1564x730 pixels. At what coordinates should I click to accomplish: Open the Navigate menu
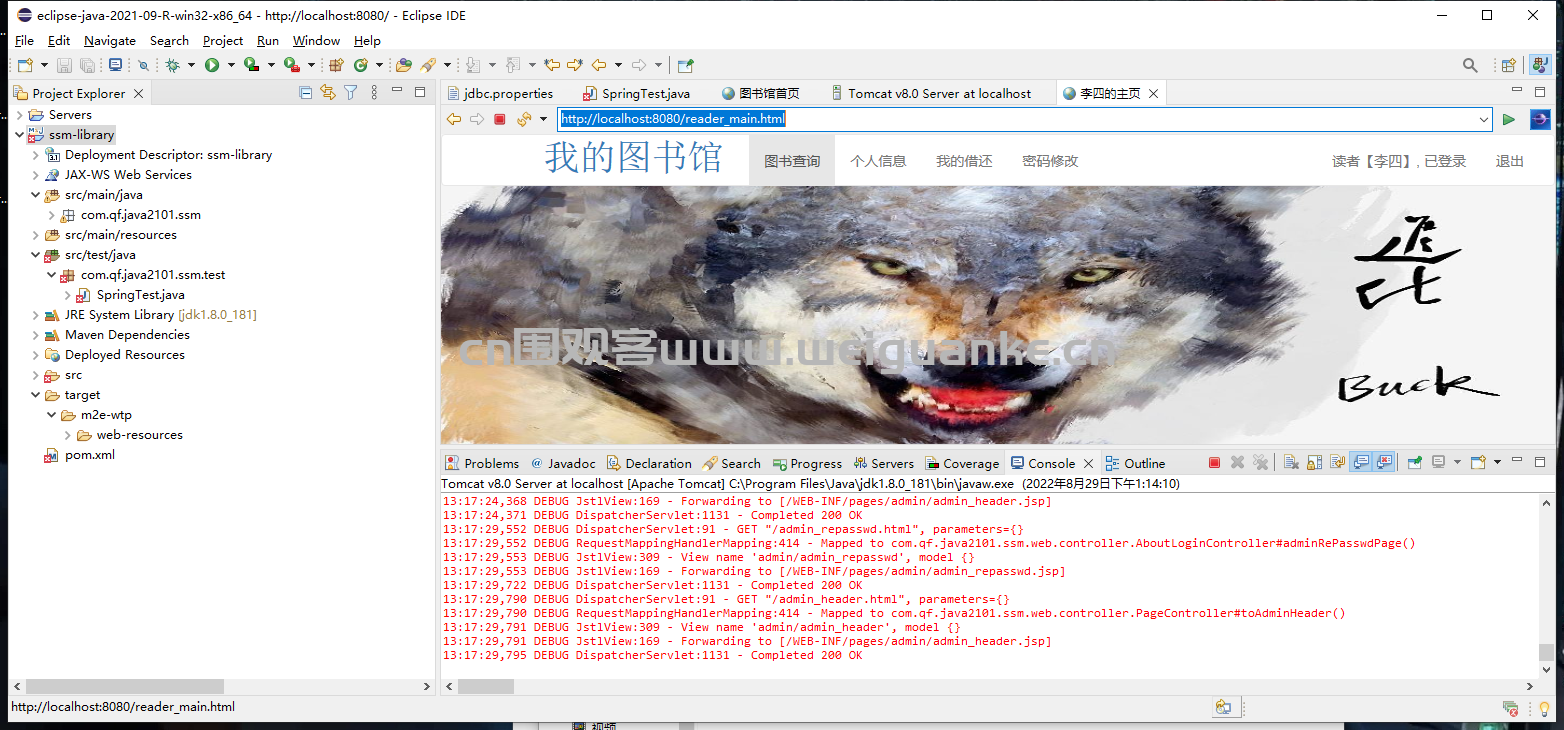110,41
